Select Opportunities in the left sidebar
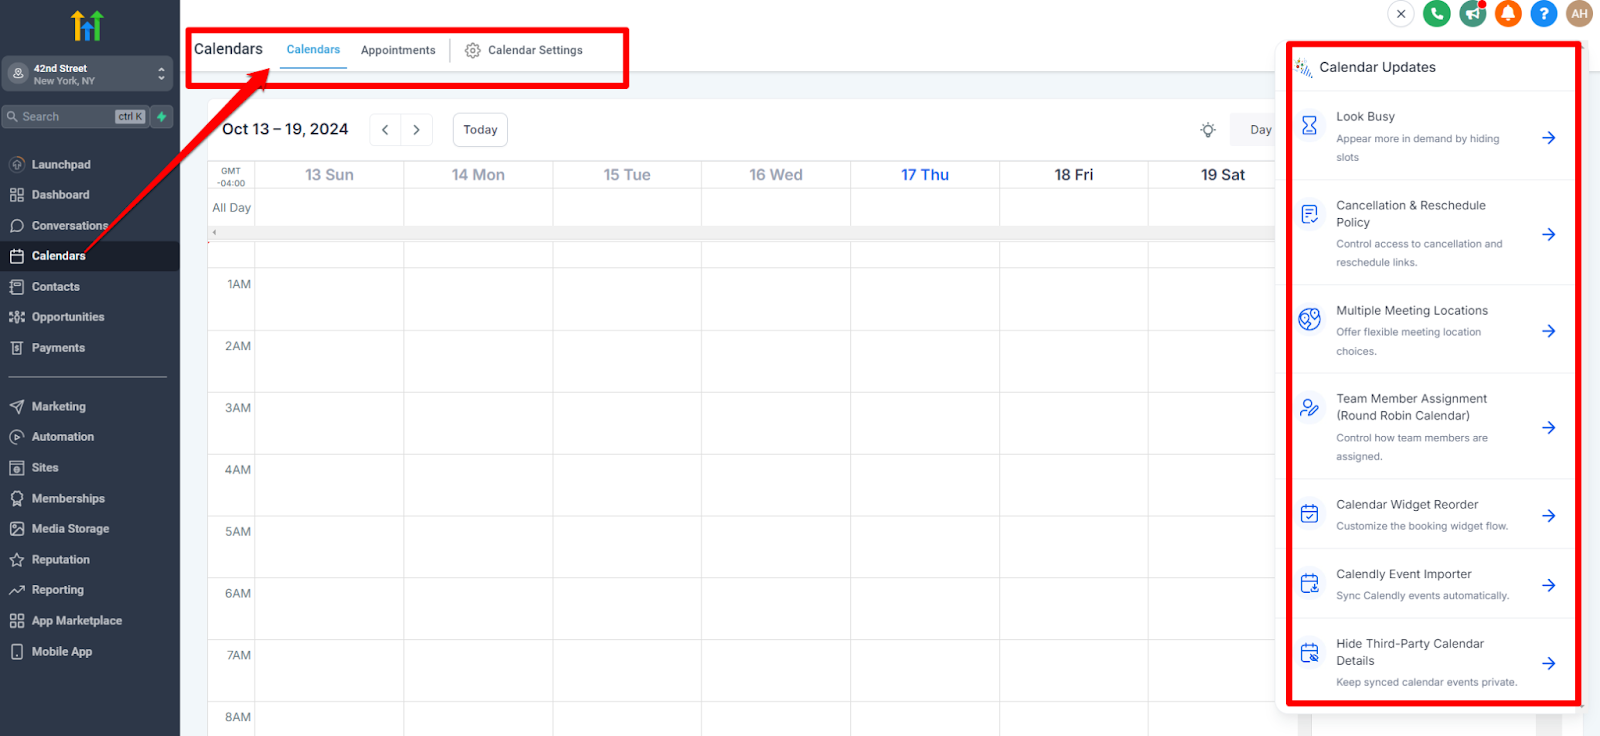Viewport: 1600px width, 736px height. (67, 317)
